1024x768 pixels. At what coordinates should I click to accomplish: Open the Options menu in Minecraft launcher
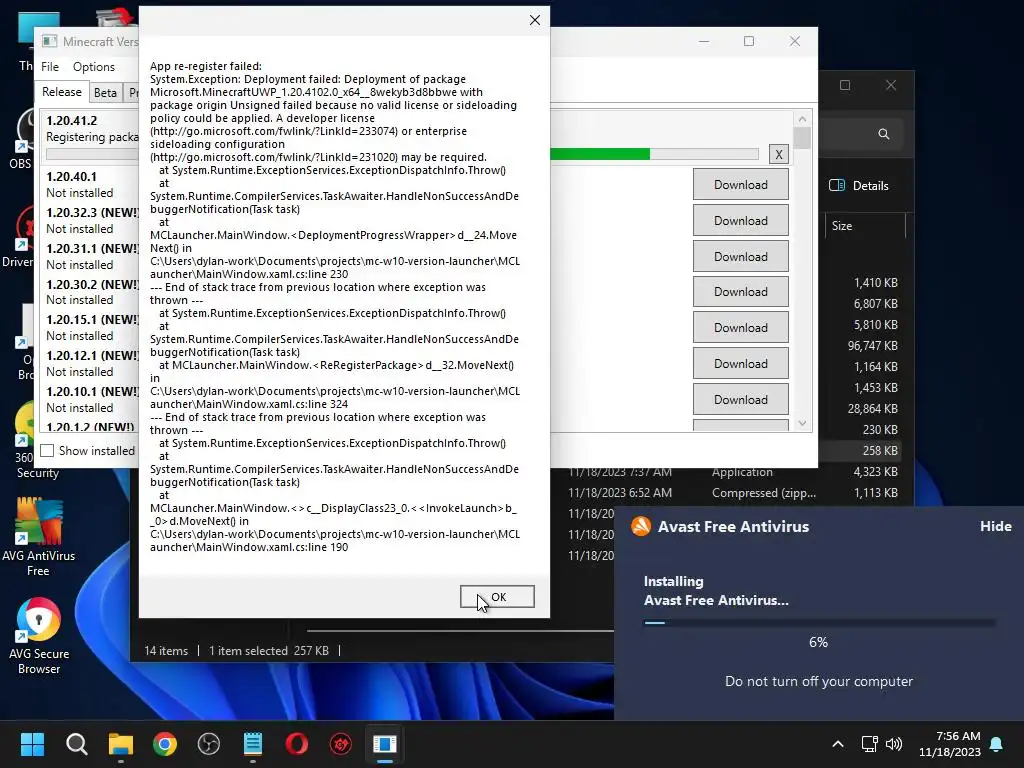tap(93, 67)
